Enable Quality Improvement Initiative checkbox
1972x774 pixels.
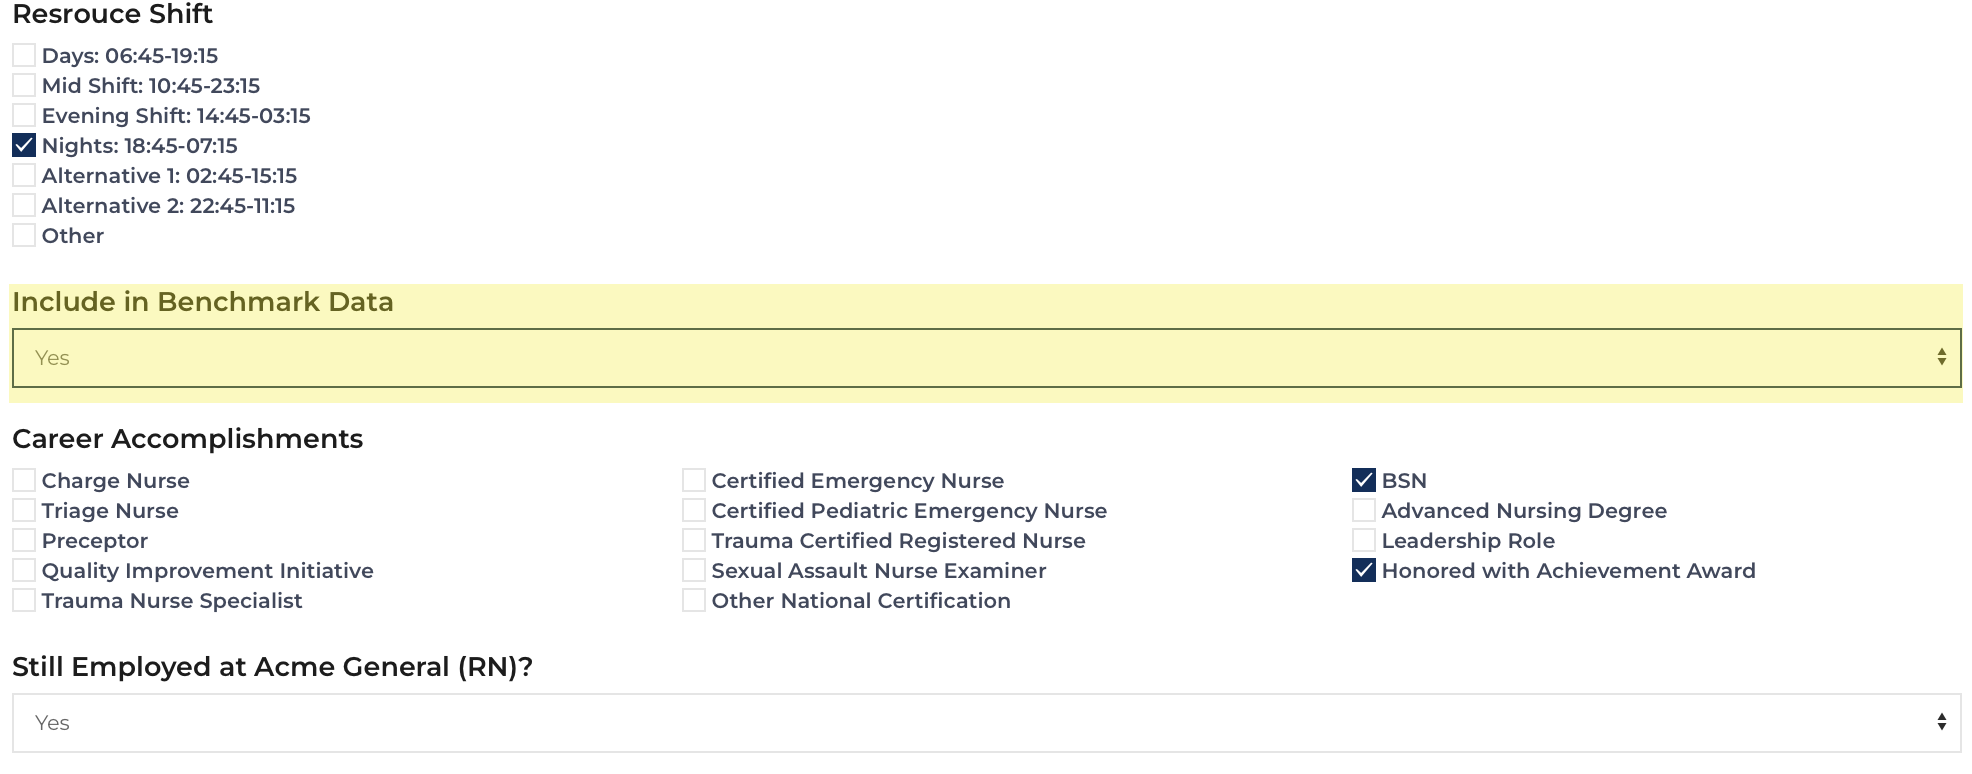click(x=24, y=570)
